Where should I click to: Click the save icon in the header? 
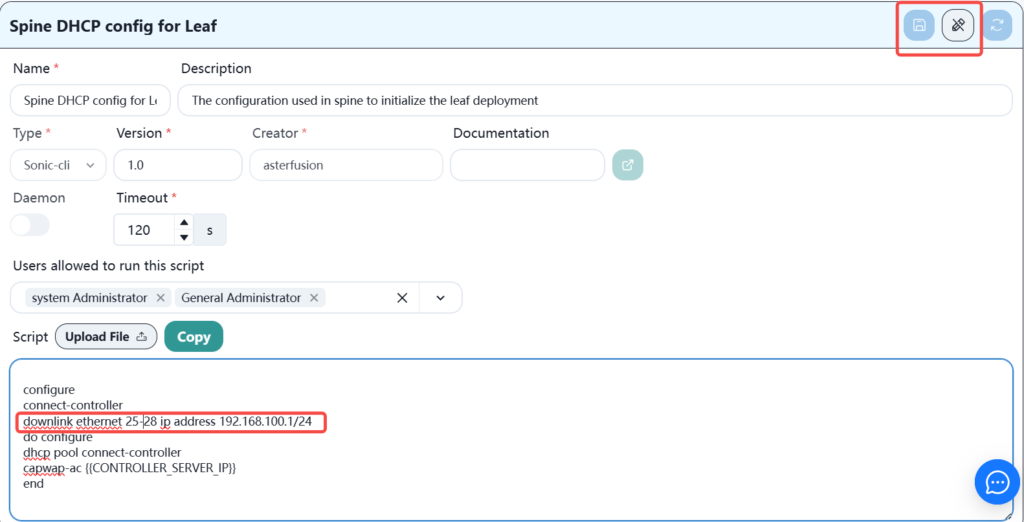(919, 26)
